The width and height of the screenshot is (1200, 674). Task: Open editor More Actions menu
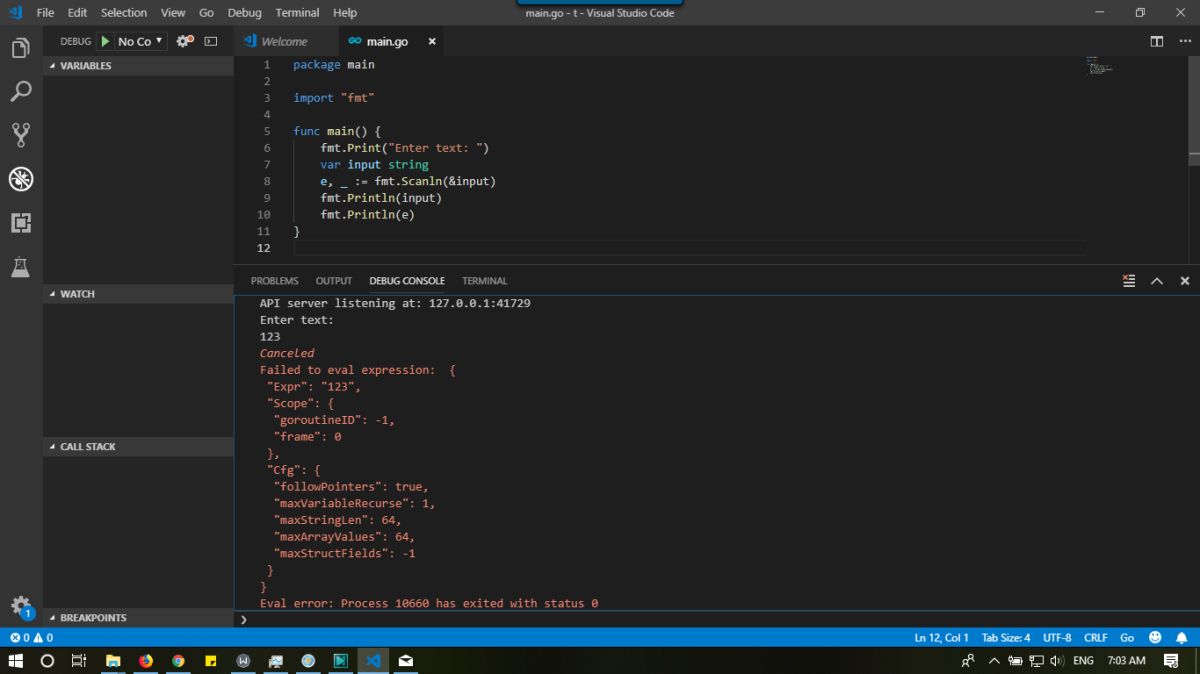coord(1185,41)
